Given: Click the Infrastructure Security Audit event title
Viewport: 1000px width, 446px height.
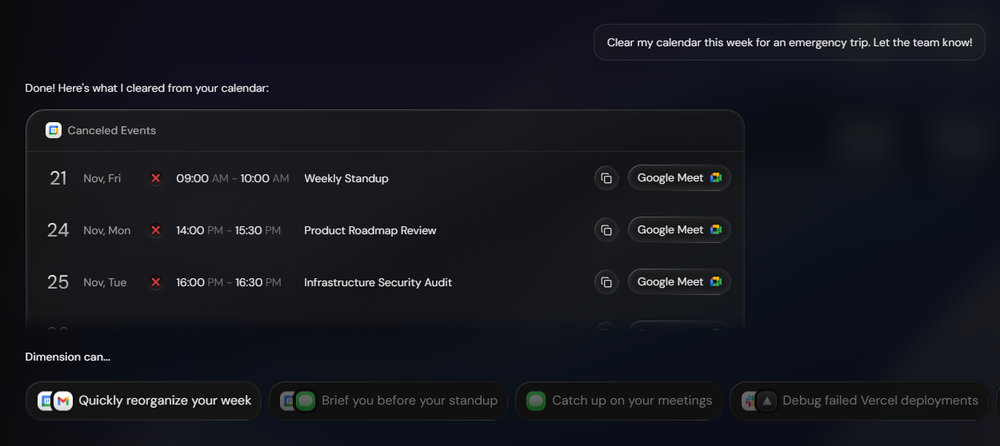Looking at the screenshot, I should point(378,282).
